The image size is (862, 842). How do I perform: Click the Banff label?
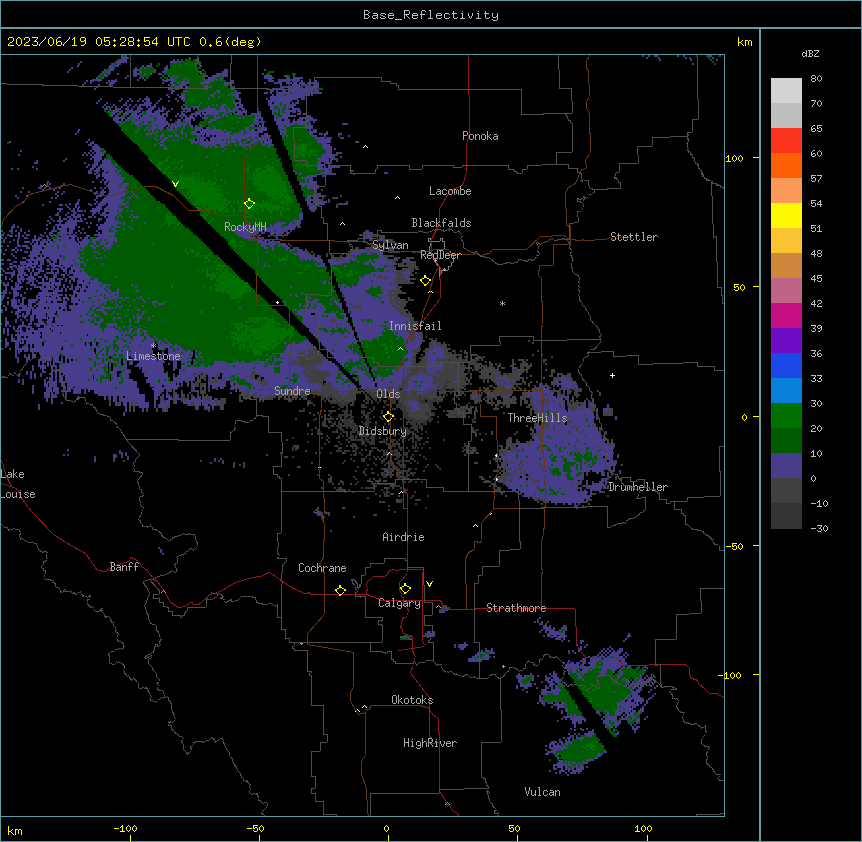124,567
